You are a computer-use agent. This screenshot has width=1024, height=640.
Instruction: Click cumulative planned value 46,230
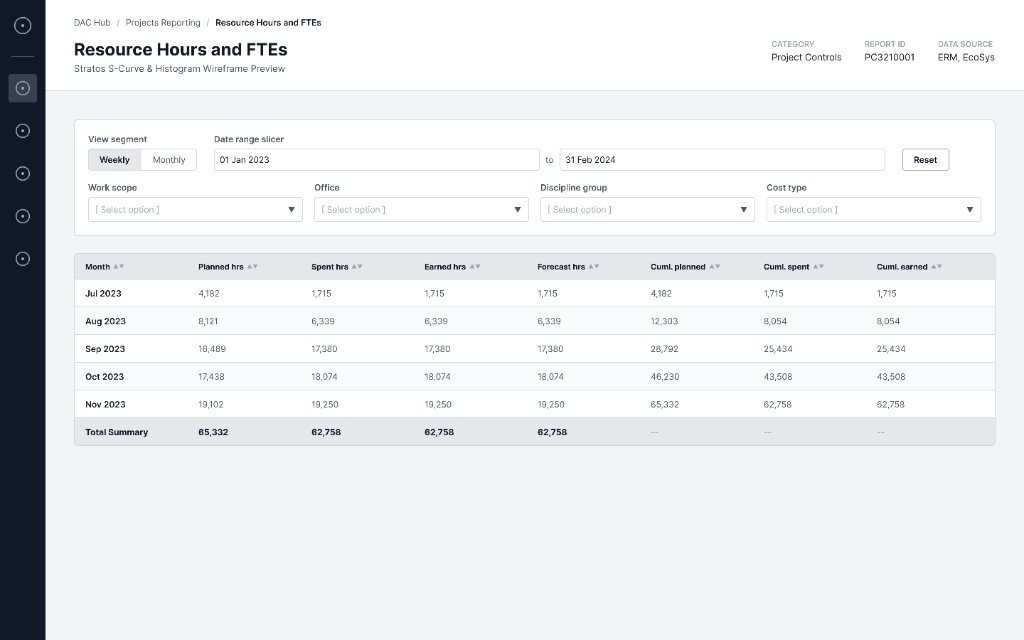point(664,376)
